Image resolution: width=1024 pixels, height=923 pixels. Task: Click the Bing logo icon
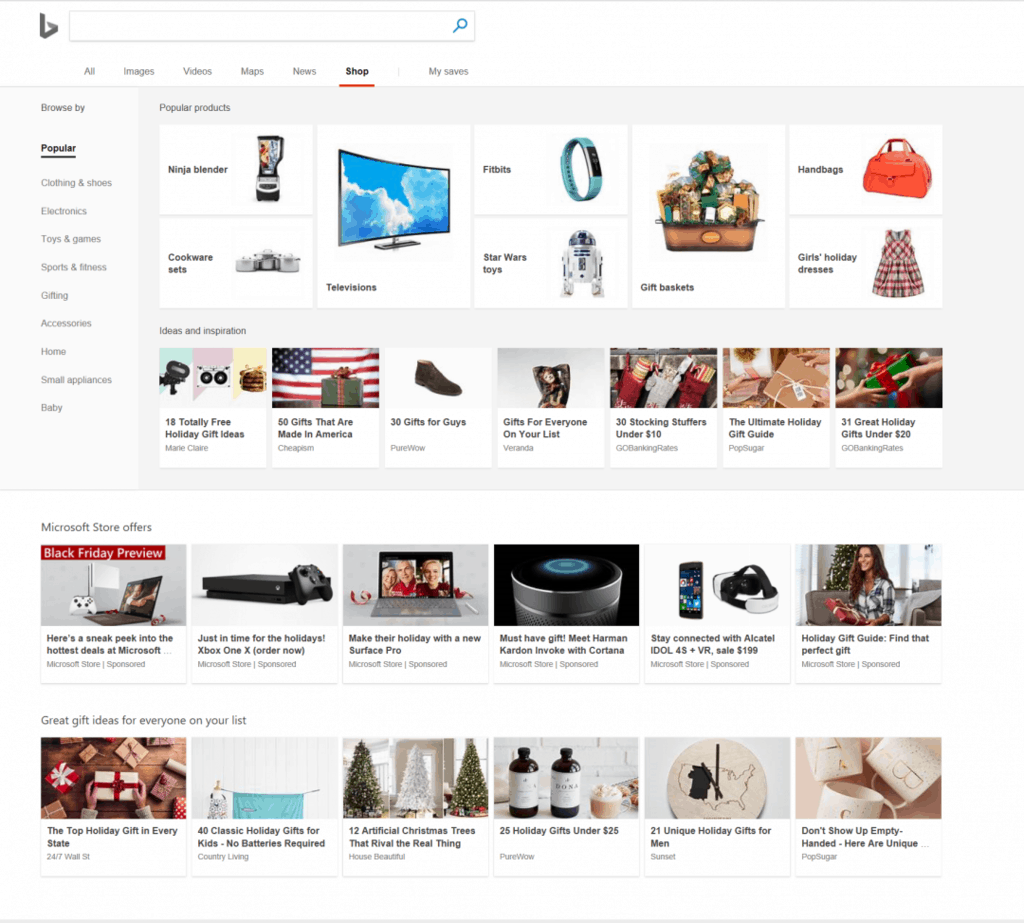[x=48, y=27]
